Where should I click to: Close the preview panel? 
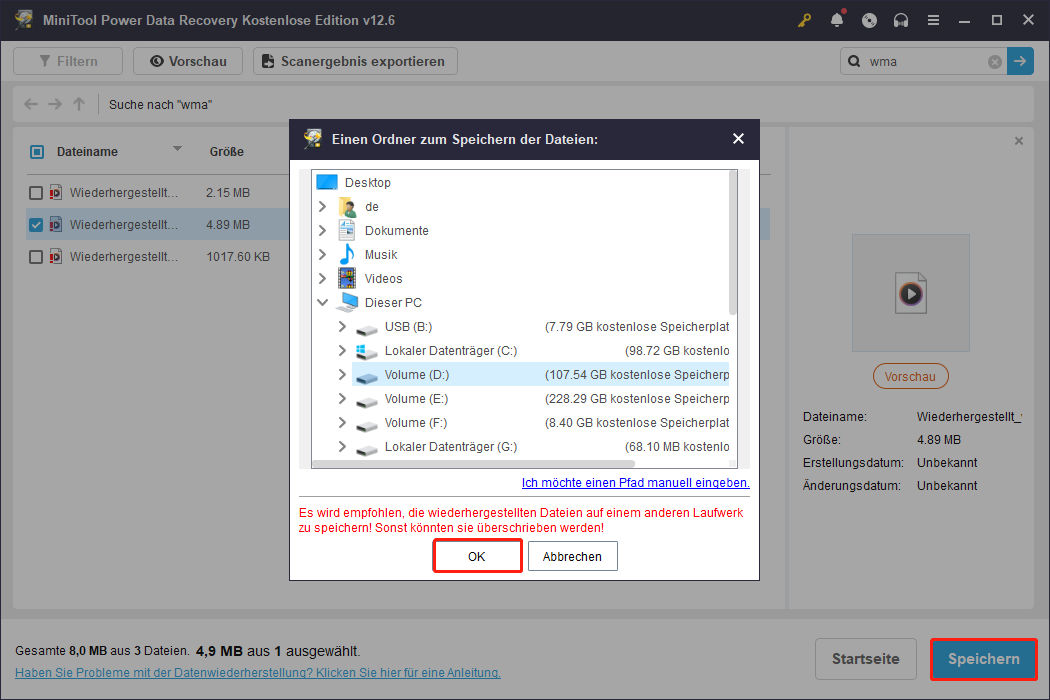[1019, 141]
